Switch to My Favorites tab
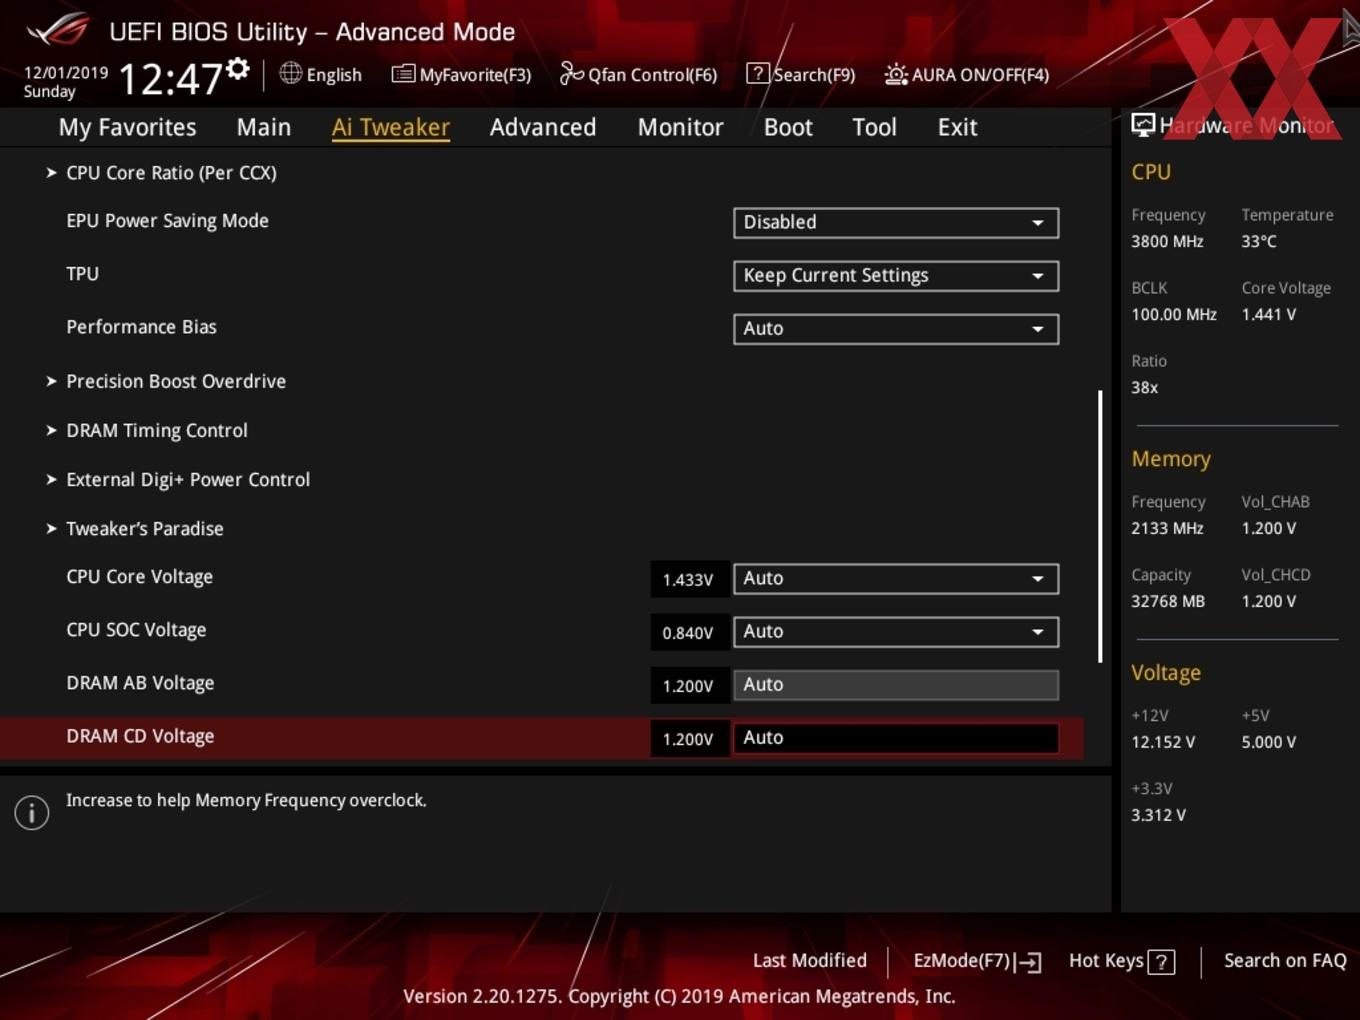 (x=127, y=127)
